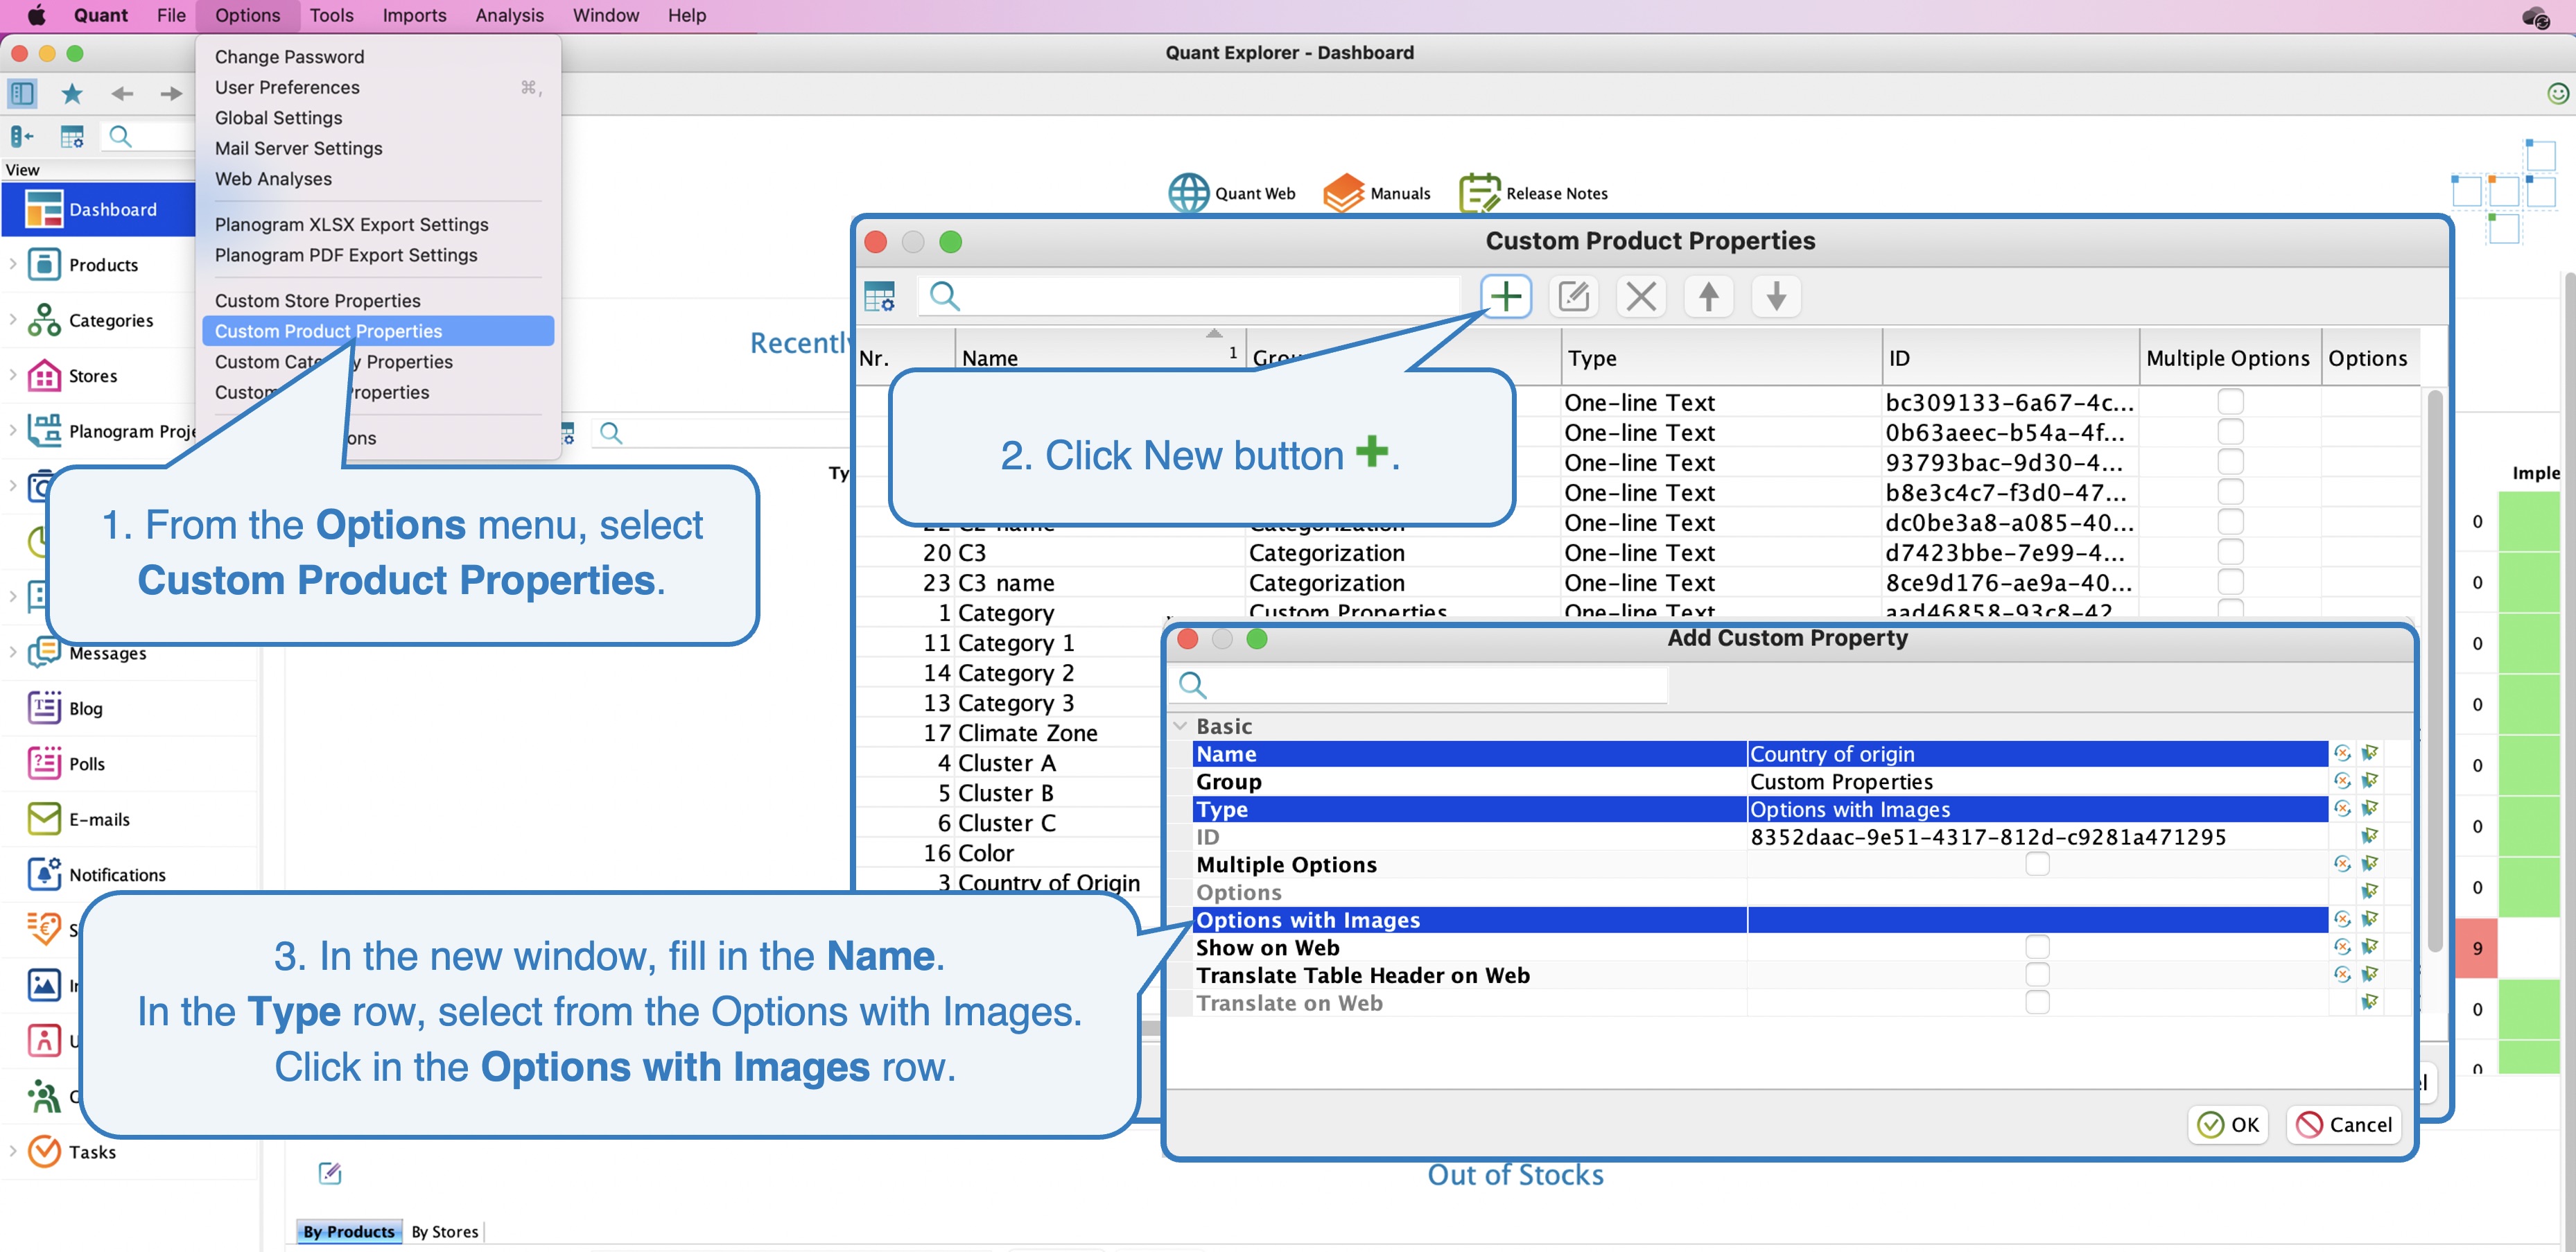Check Multiple Options for row ID bc309133-6a67
Screen dimensions: 2576x1252
click(2230, 402)
